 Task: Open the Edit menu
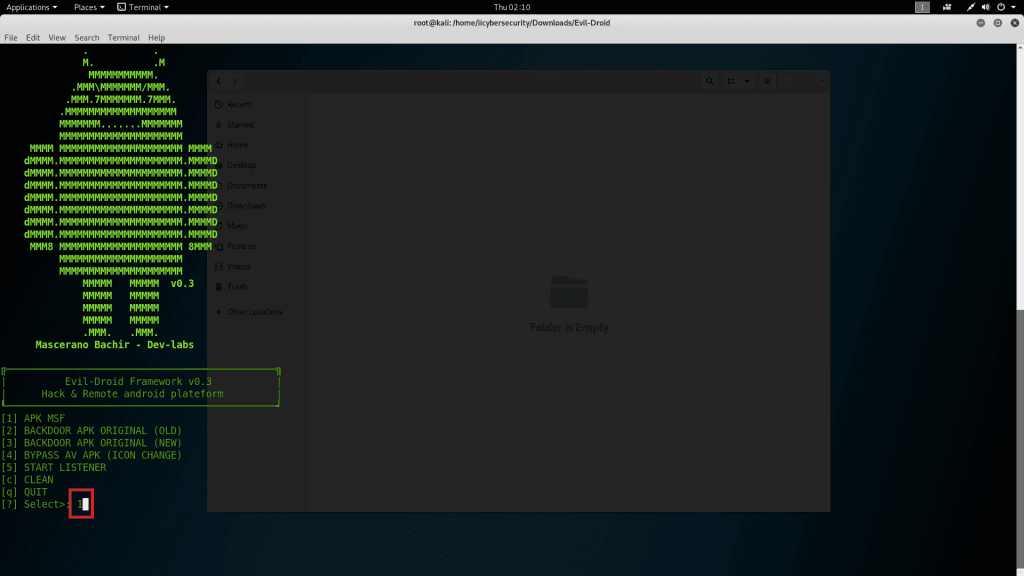(x=33, y=38)
